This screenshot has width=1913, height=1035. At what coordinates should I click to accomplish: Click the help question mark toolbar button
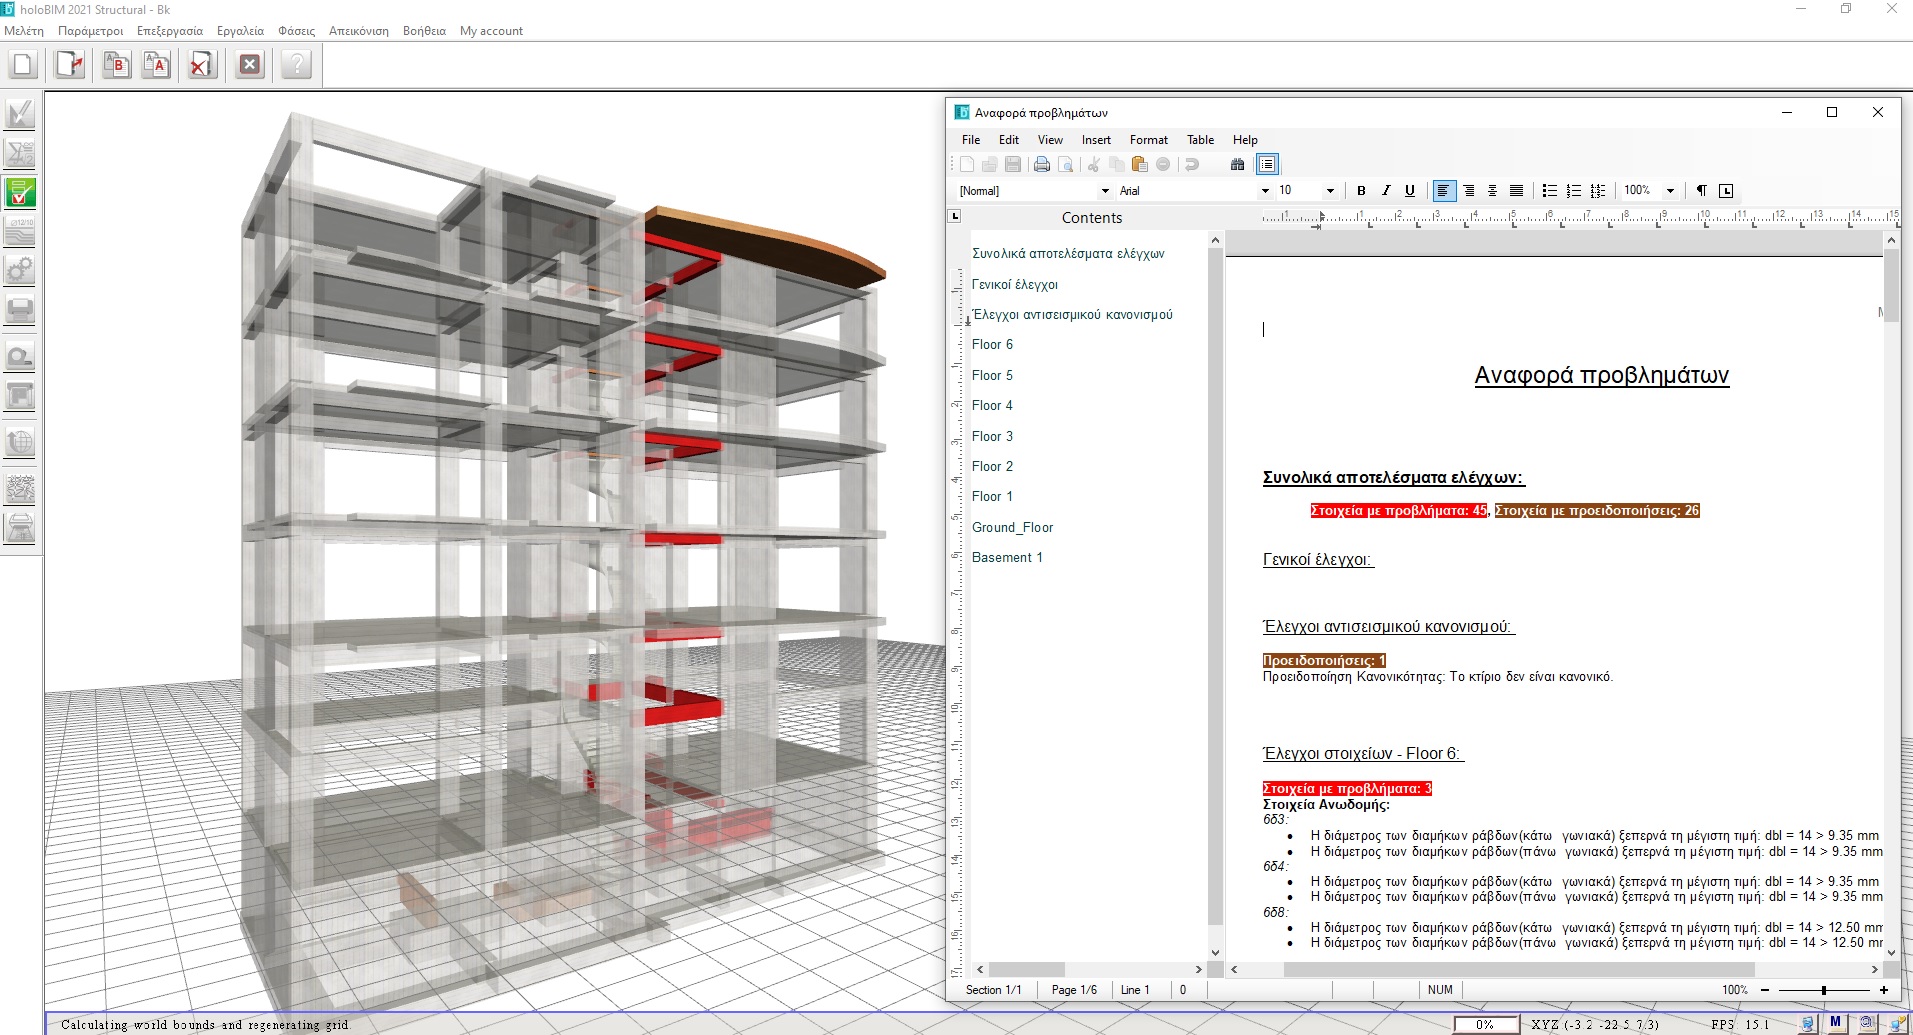(x=296, y=66)
